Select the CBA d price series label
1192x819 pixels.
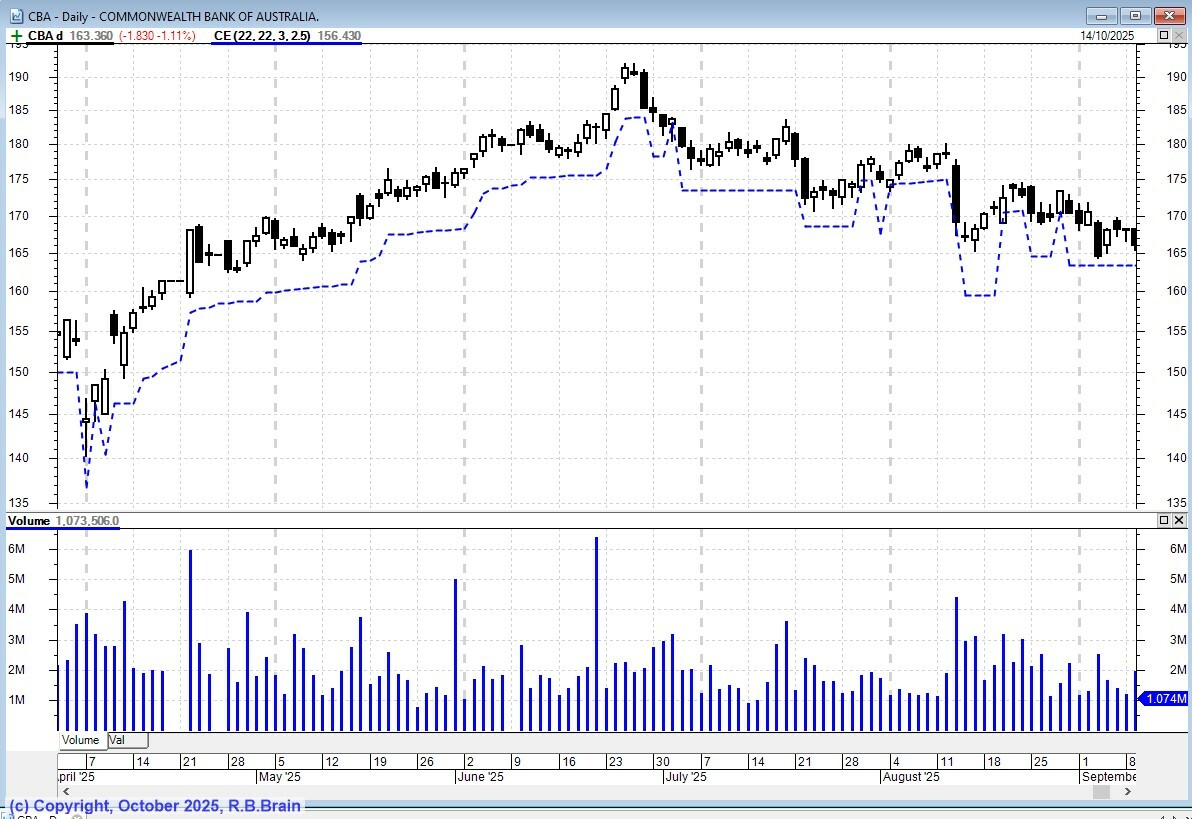click(45, 36)
